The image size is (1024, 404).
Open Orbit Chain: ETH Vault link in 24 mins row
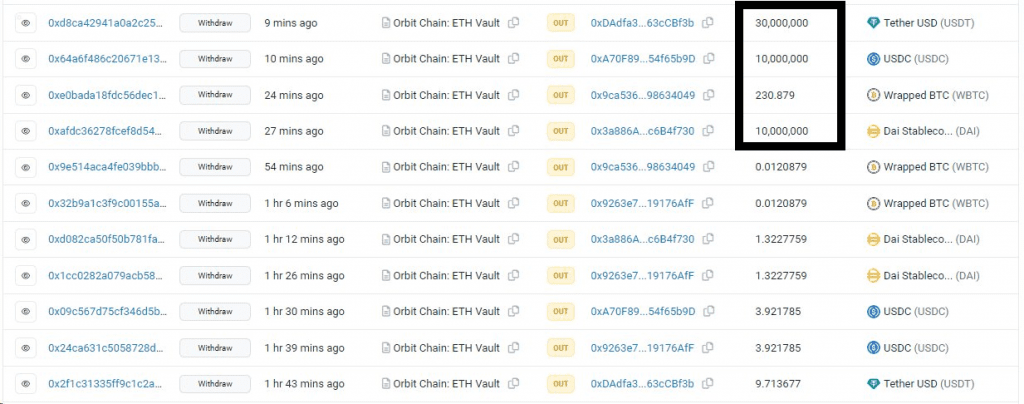446,95
